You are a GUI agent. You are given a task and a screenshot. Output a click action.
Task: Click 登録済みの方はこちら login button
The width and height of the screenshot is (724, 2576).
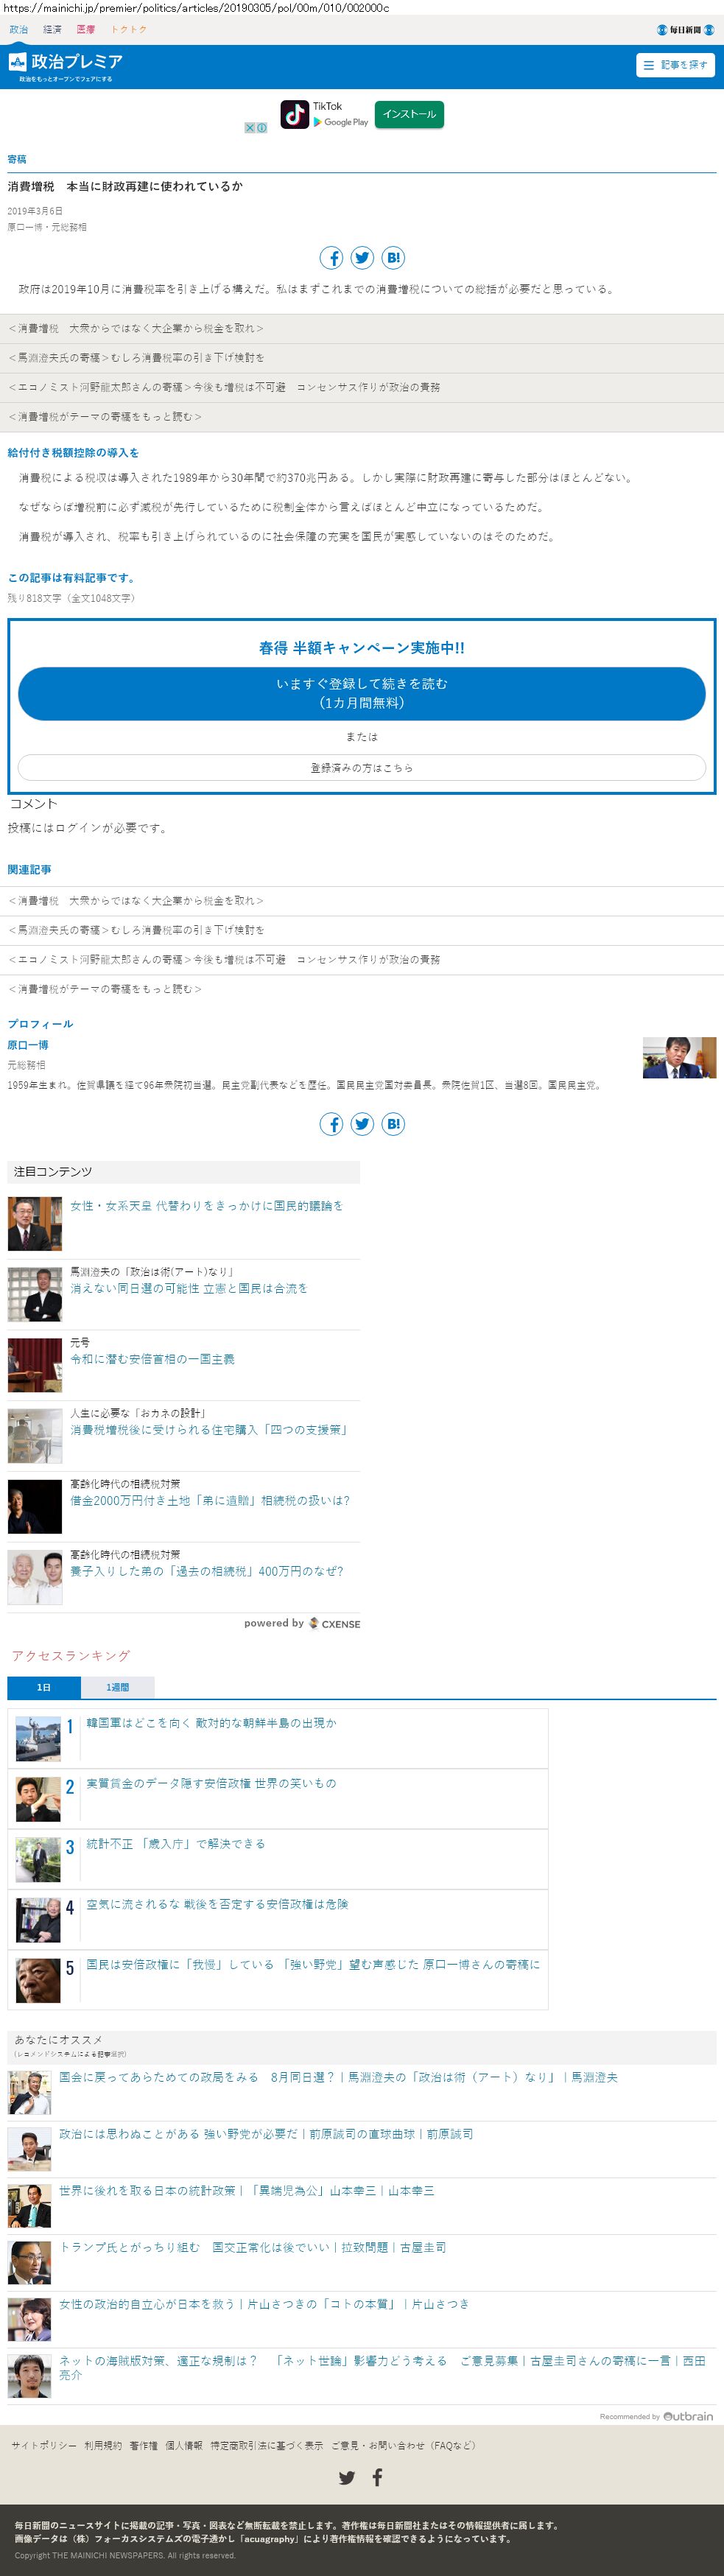click(362, 768)
